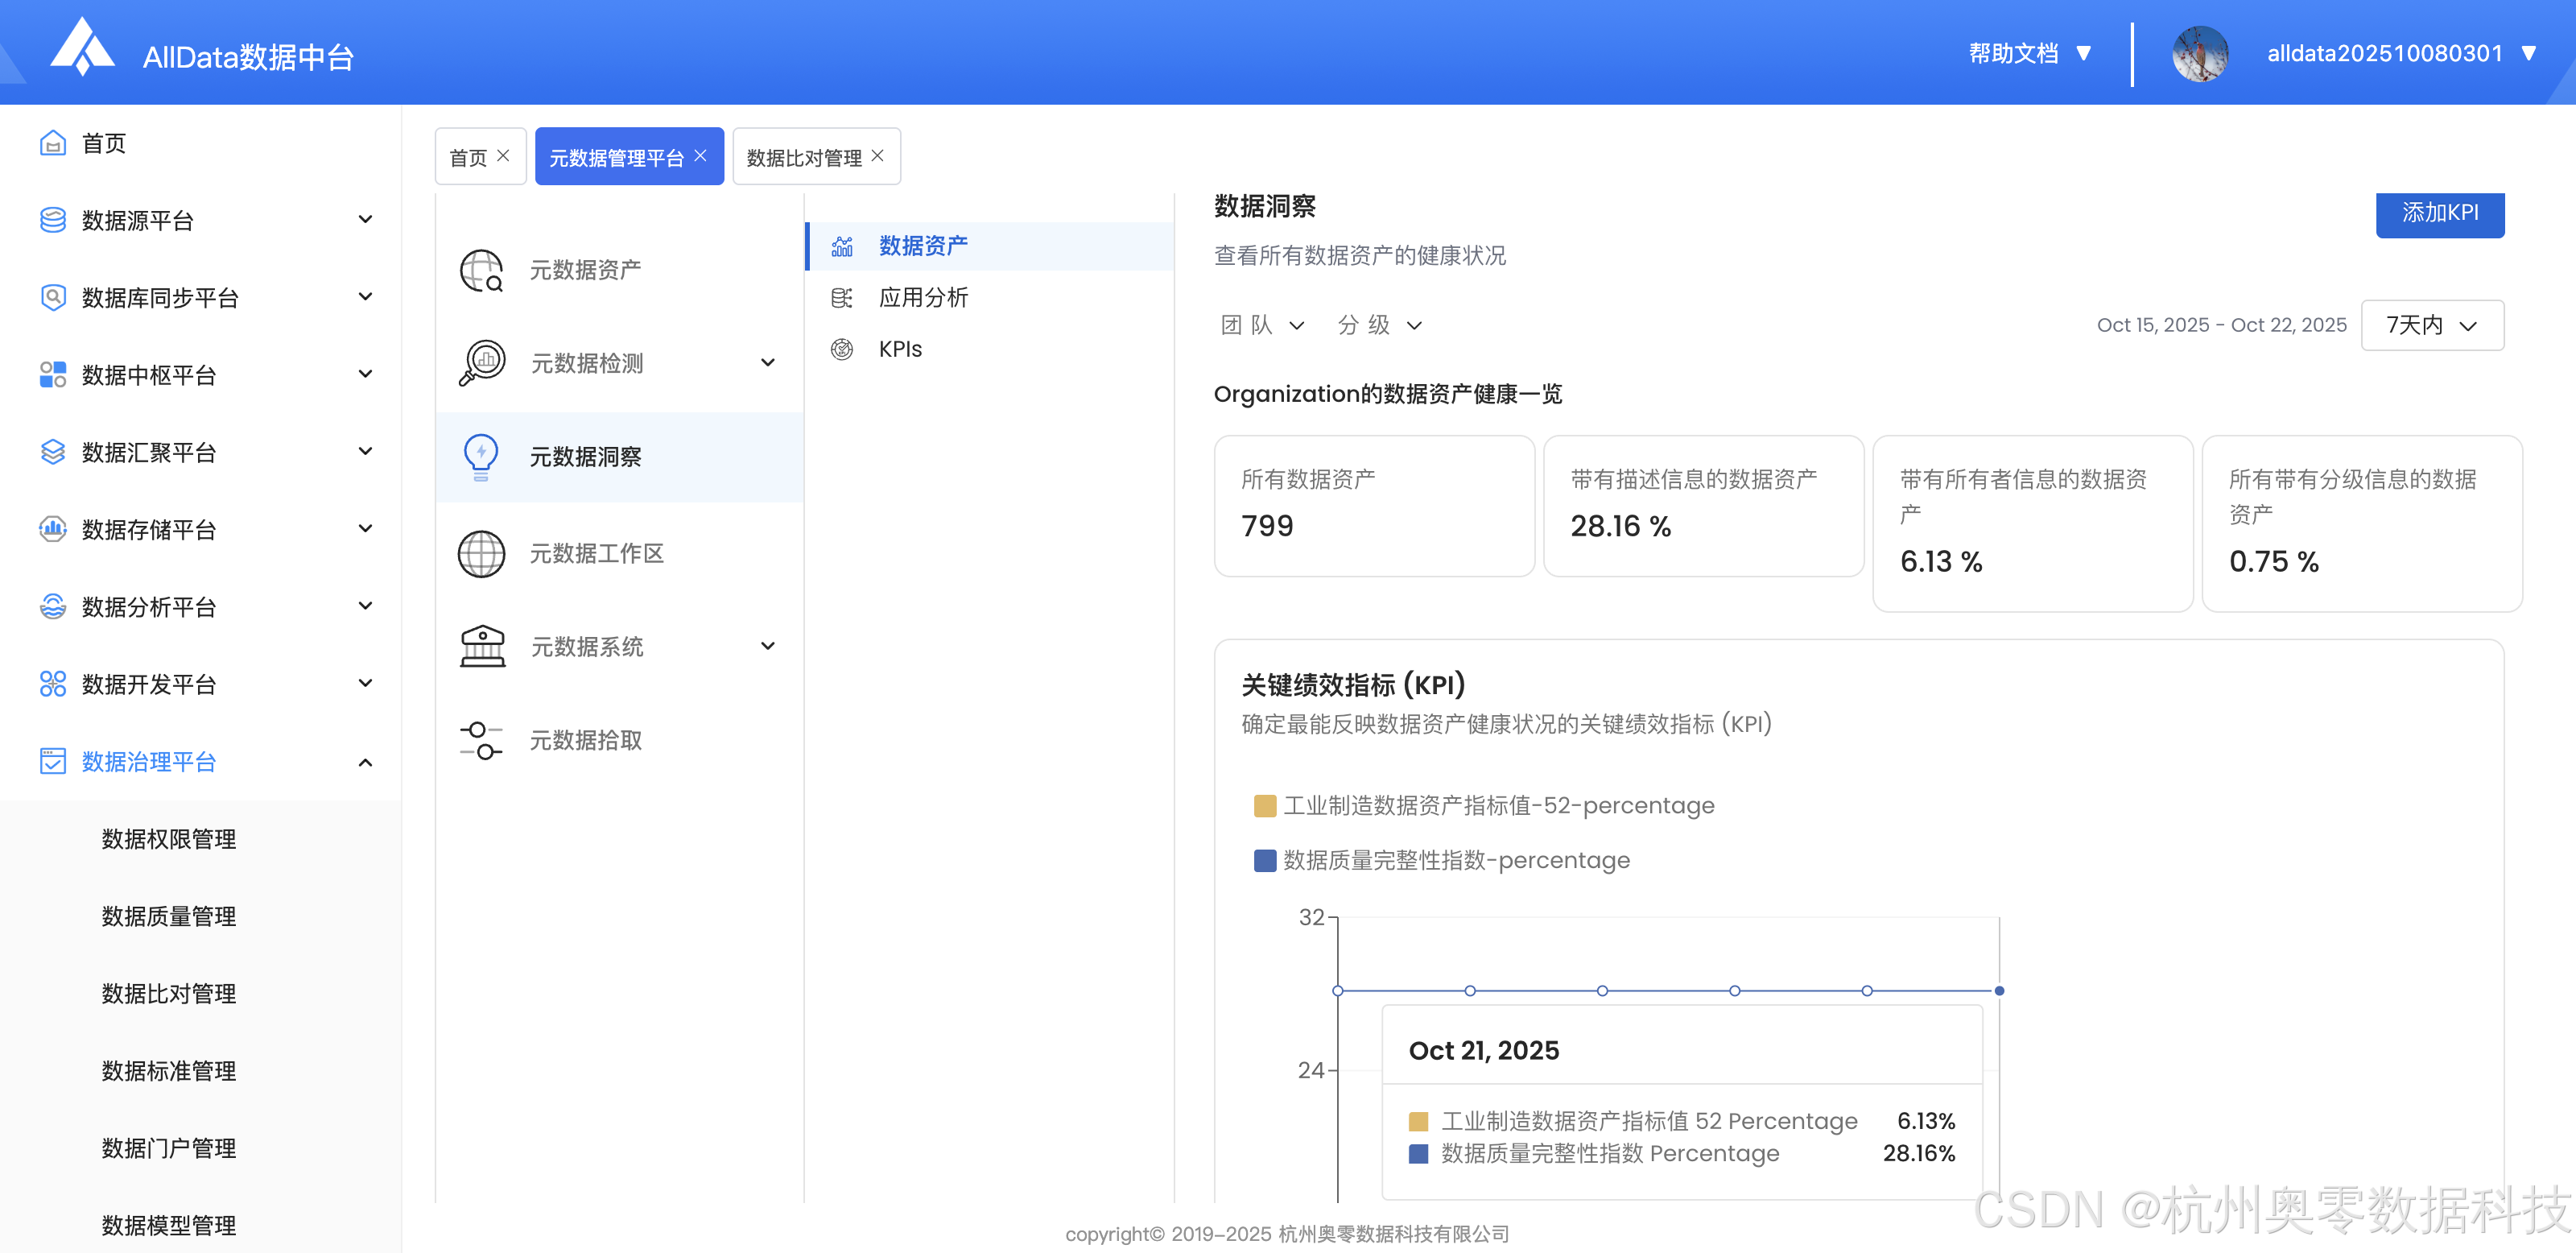Open the 元数据系统 bank icon
This screenshot has height=1253, width=2576.
(x=481, y=646)
